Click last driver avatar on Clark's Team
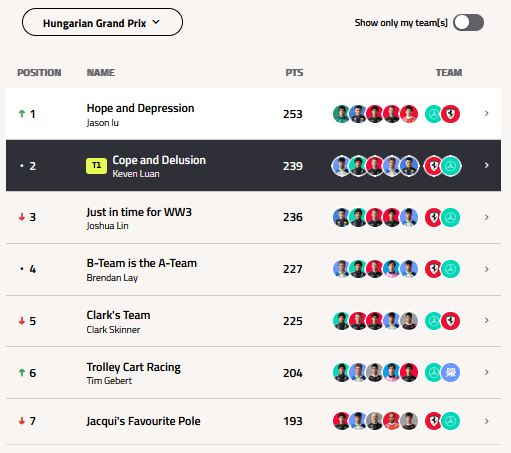 click(x=409, y=321)
